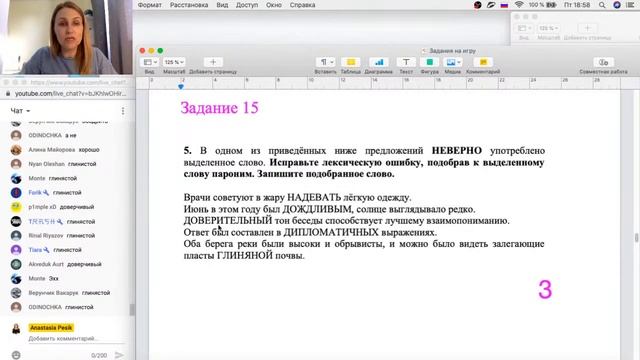Open the Окно menu
The image size is (640, 360).
point(274,5)
